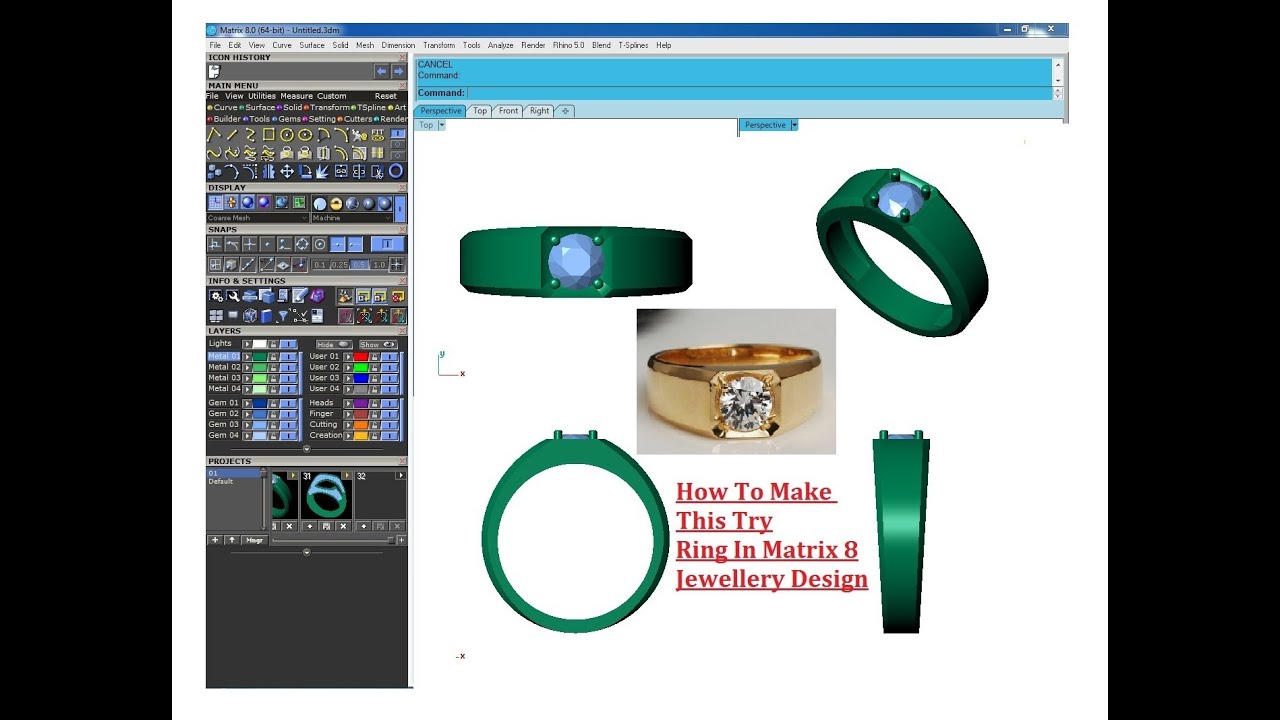Set snap value to 0.5
Screen dimensions: 1280x720
point(359,265)
